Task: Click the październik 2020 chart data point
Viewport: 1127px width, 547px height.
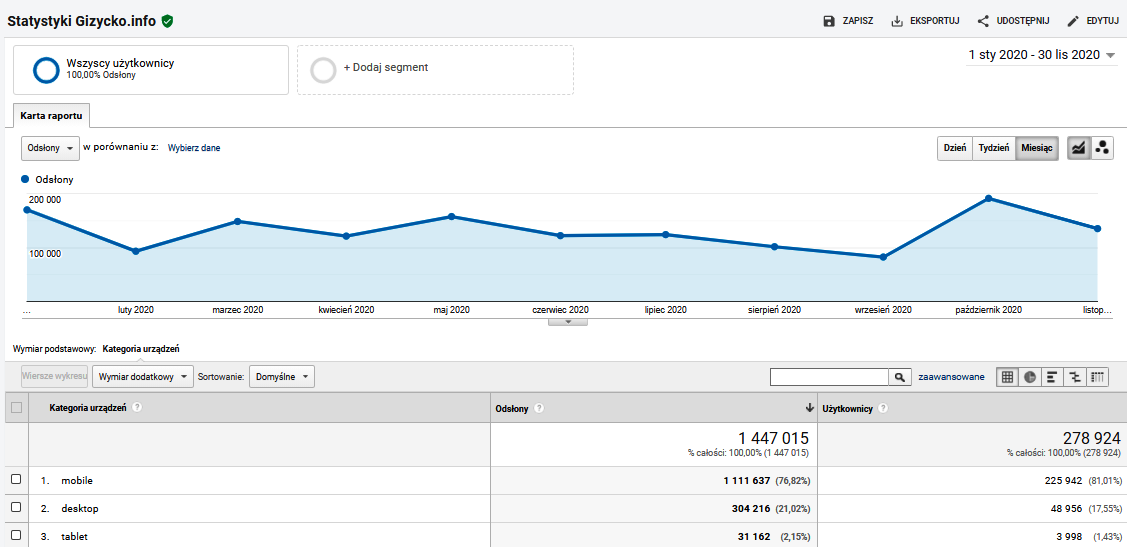Action: [988, 198]
